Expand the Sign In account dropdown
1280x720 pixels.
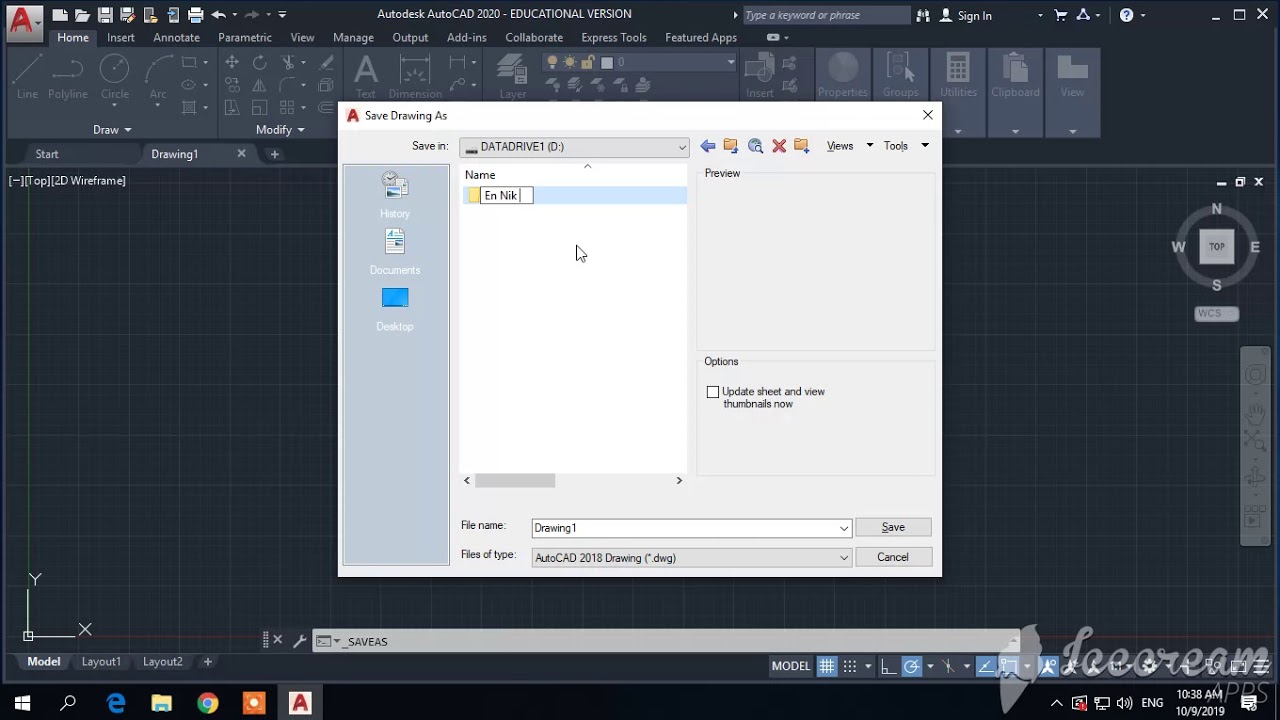click(1040, 16)
